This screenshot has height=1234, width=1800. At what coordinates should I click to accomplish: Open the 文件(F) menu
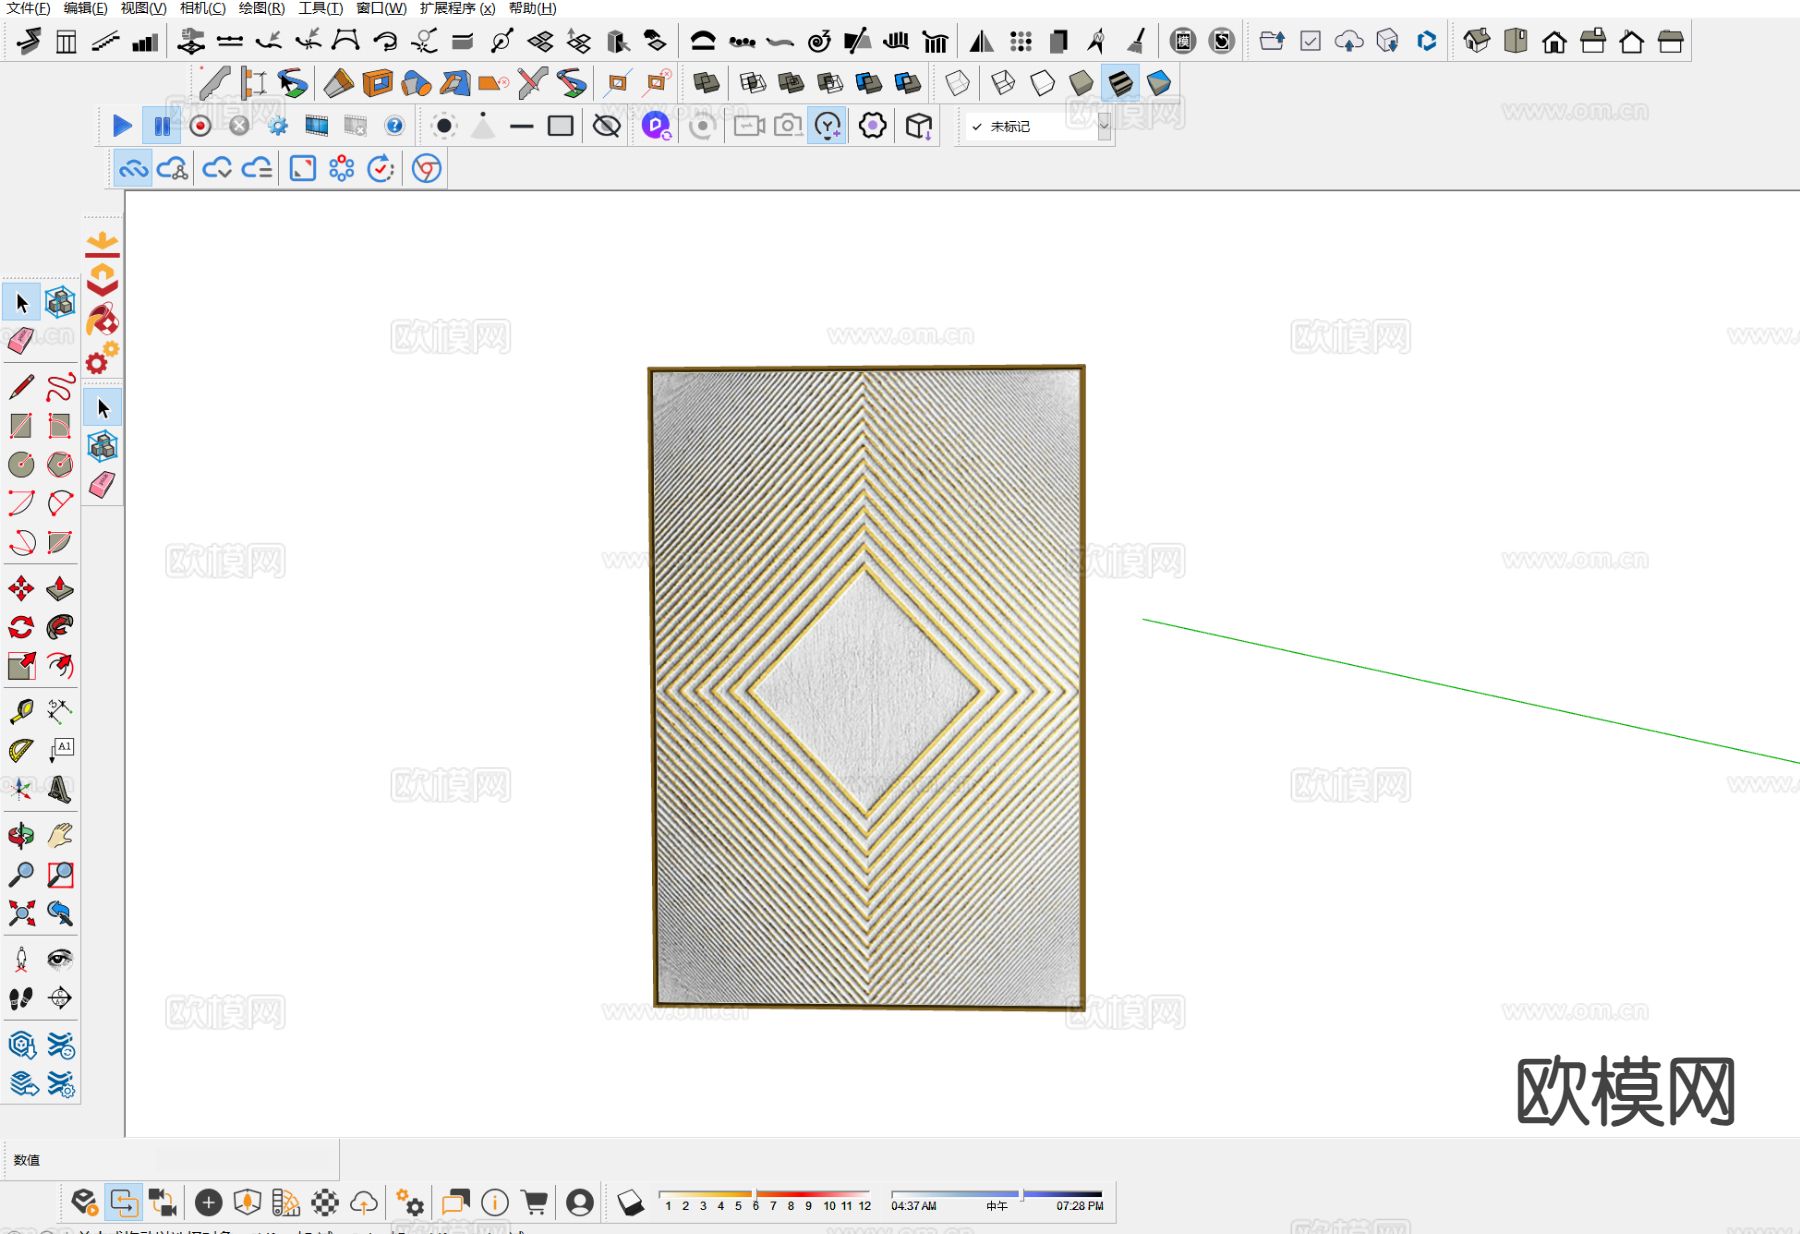point(28,8)
